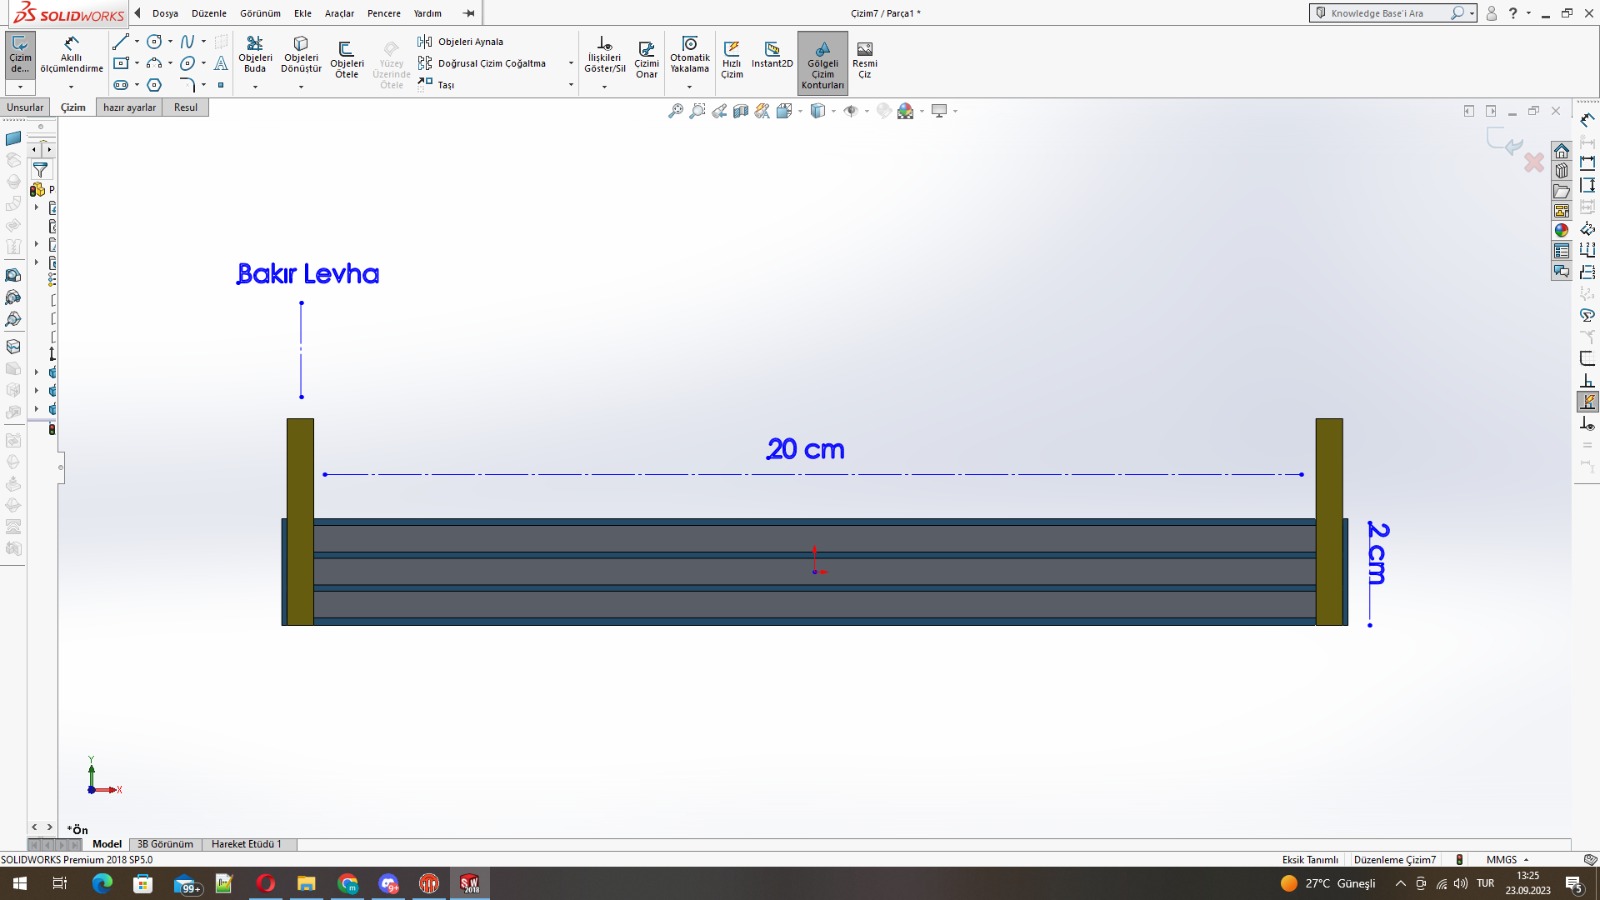
Task: Click Çizimi Onar repair sketch tool
Action: point(647,60)
